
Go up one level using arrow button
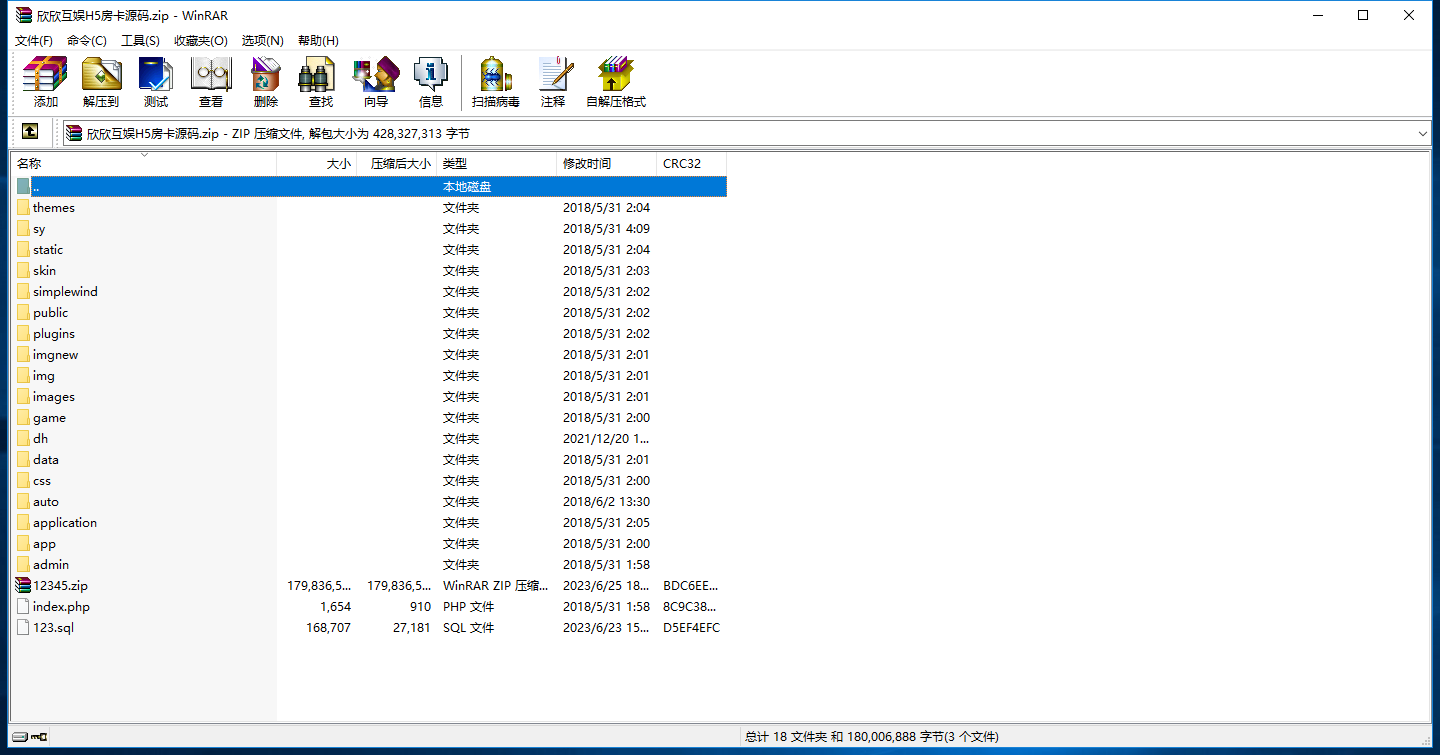coord(30,132)
